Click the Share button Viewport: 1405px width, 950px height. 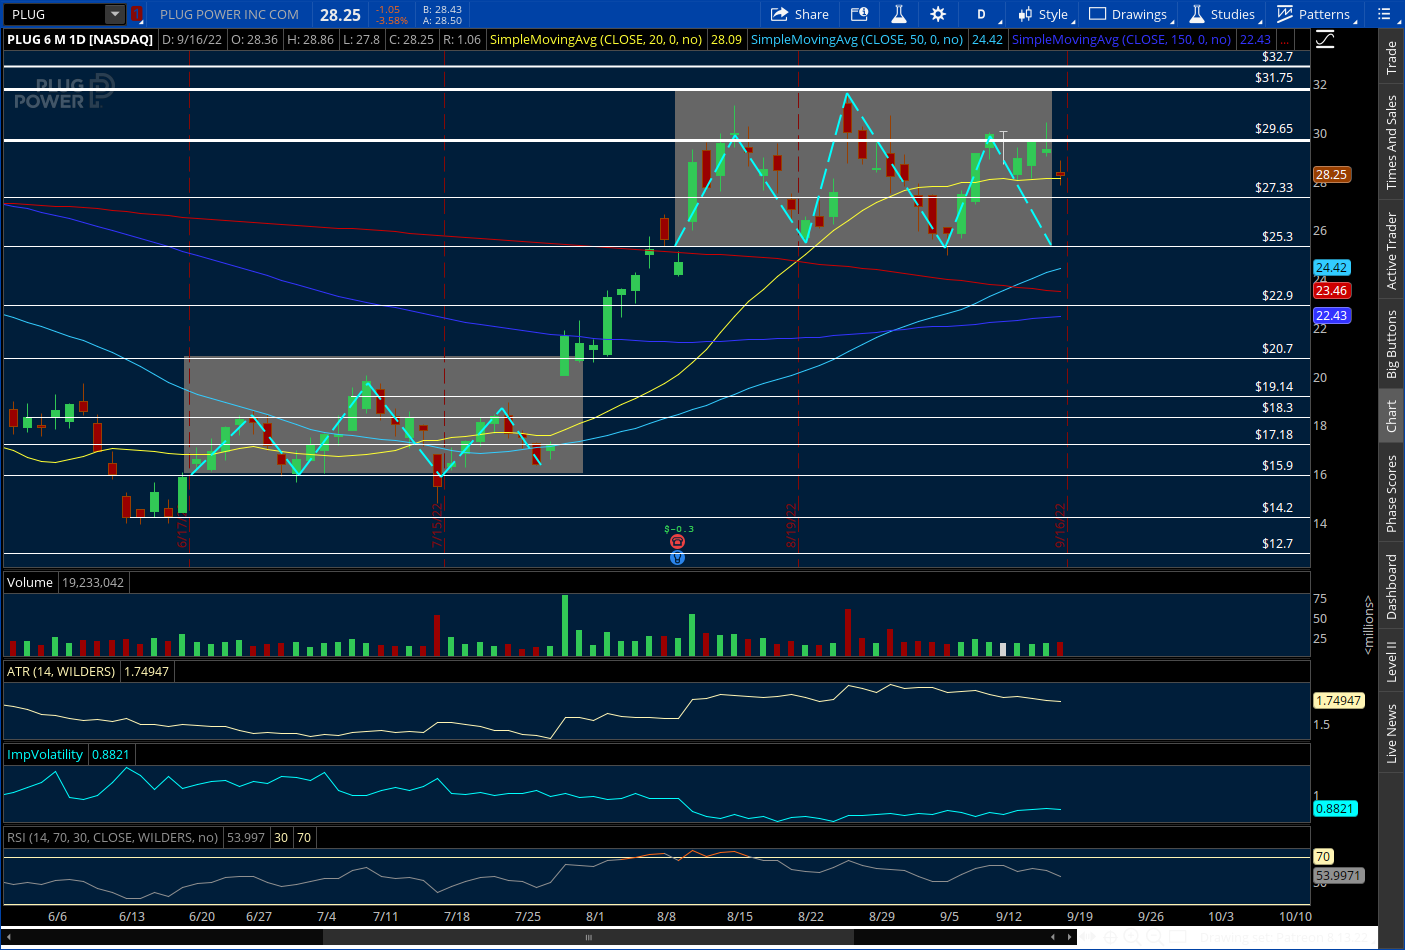799,14
